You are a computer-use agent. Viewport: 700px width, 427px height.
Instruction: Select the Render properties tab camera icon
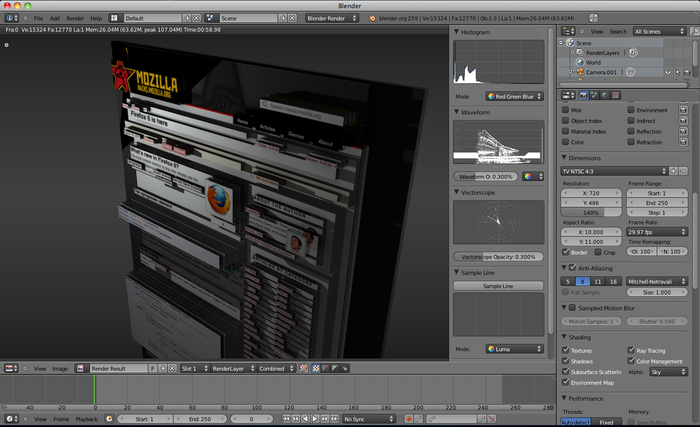point(583,95)
